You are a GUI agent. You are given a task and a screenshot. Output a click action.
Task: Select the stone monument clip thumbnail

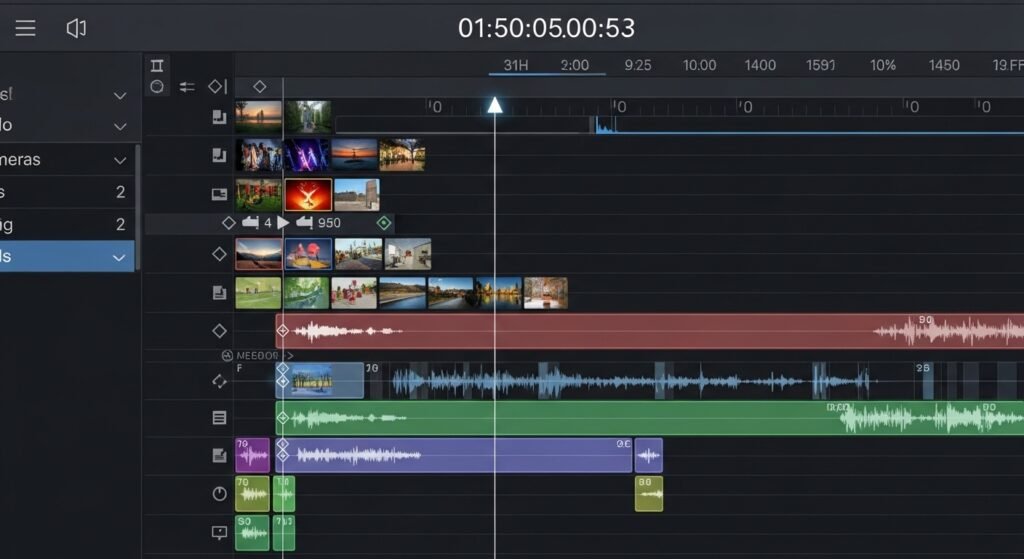tap(357, 195)
